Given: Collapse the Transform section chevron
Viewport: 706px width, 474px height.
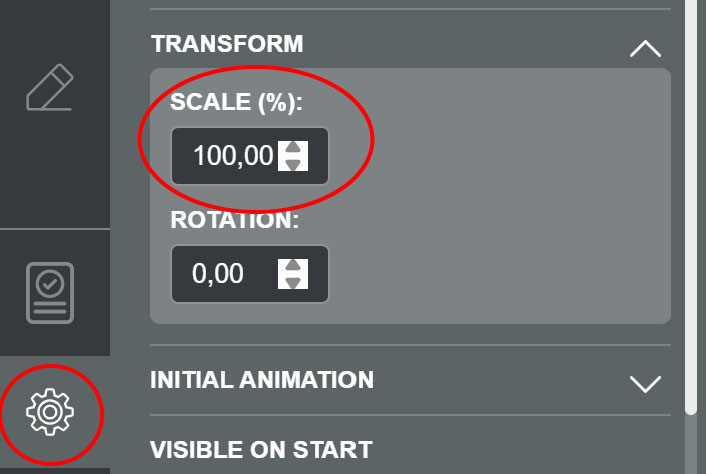Looking at the screenshot, I should (646, 48).
